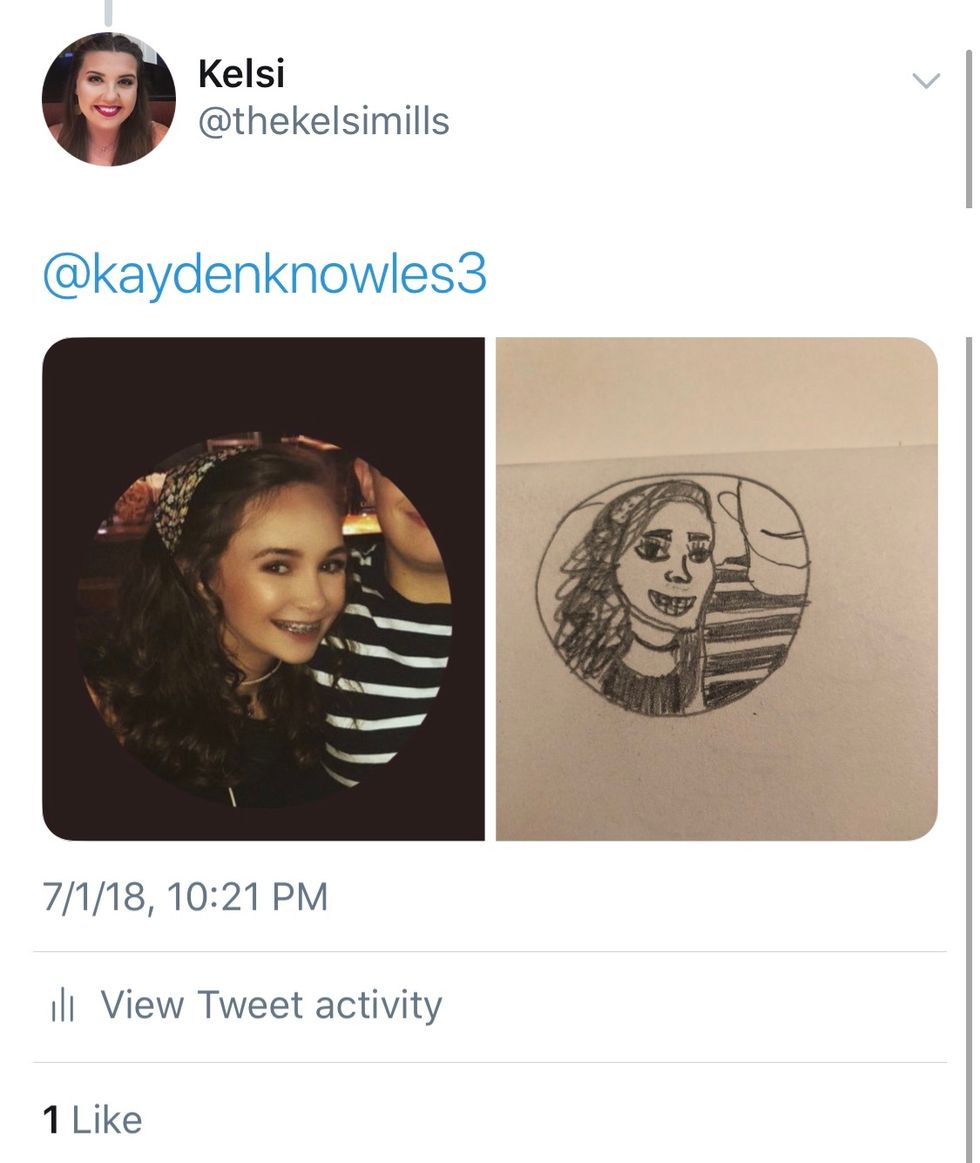Viewport: 980px width, 1163px height.
Task: Click blank paper area above the sketch
Action: click(x=717, y=397)
